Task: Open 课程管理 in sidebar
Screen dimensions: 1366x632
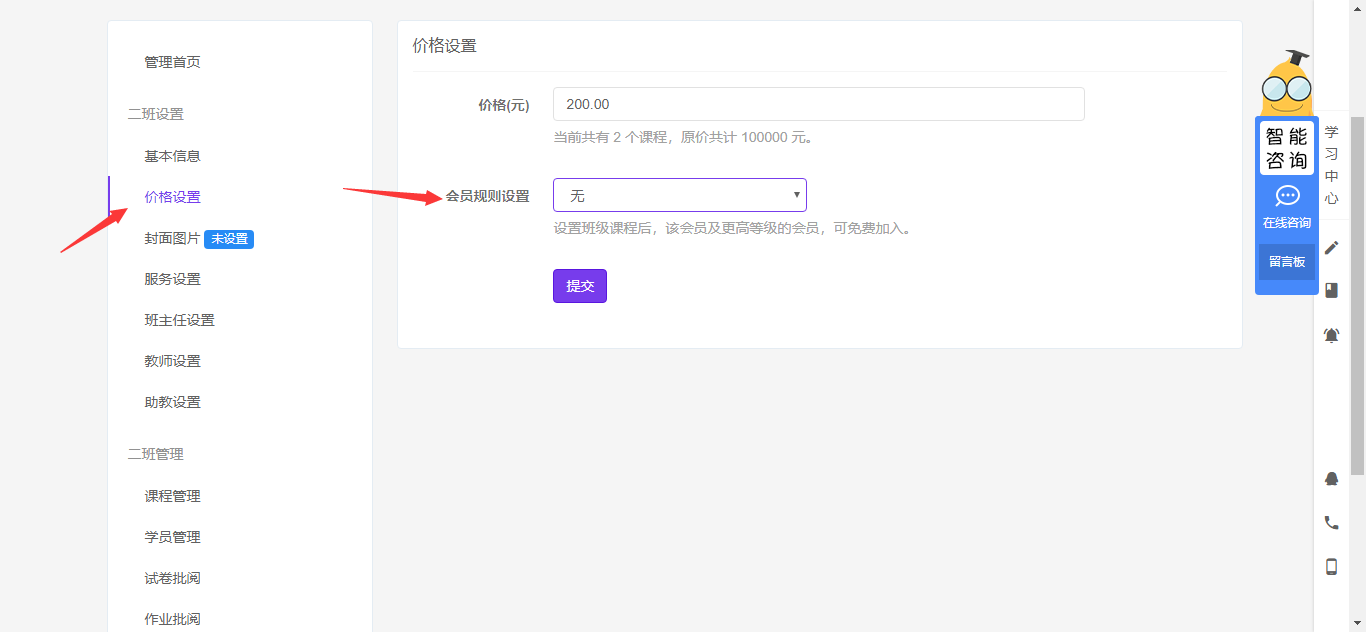Action: coord(172,496)
